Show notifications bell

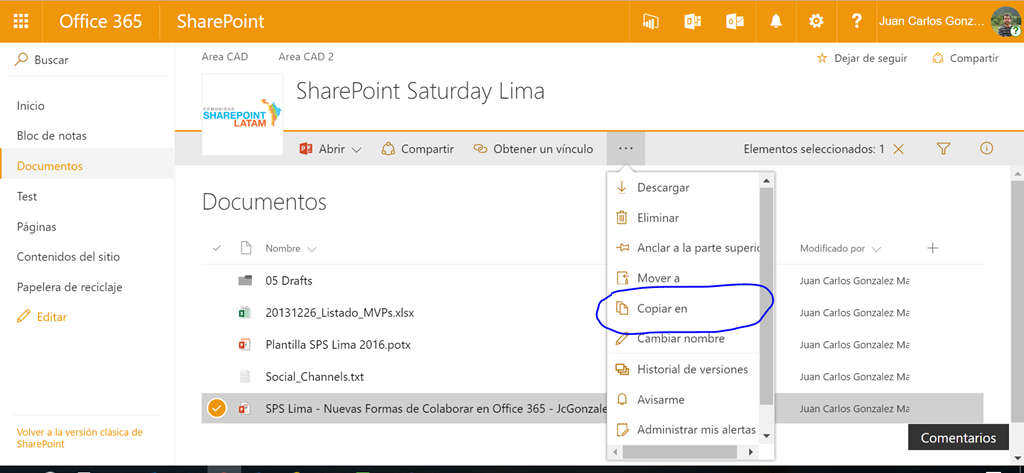point(776,22)
